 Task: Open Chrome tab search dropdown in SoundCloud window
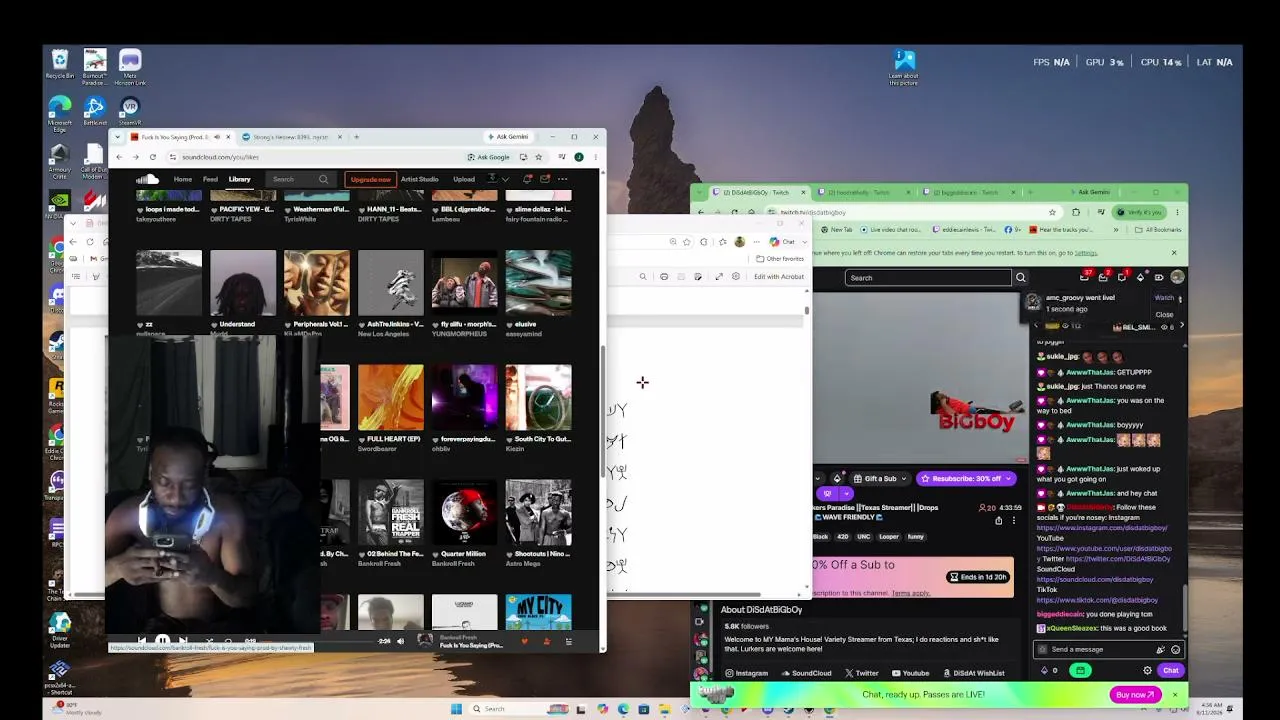118,137
